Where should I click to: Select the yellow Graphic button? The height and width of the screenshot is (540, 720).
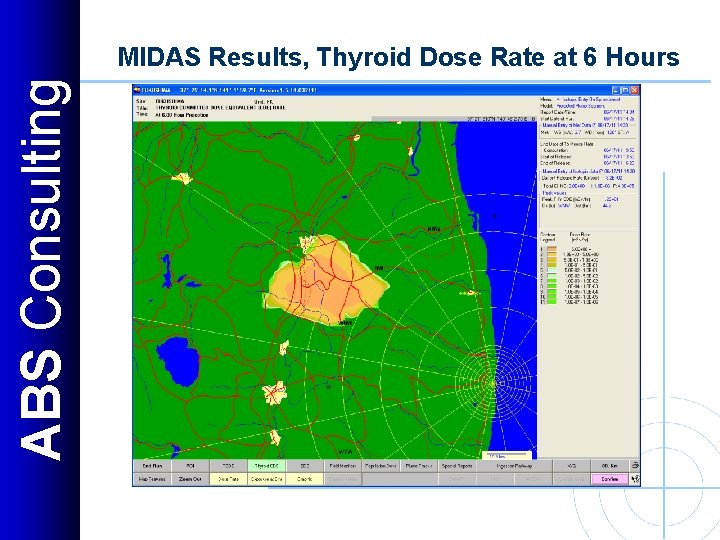click(304, 479)
